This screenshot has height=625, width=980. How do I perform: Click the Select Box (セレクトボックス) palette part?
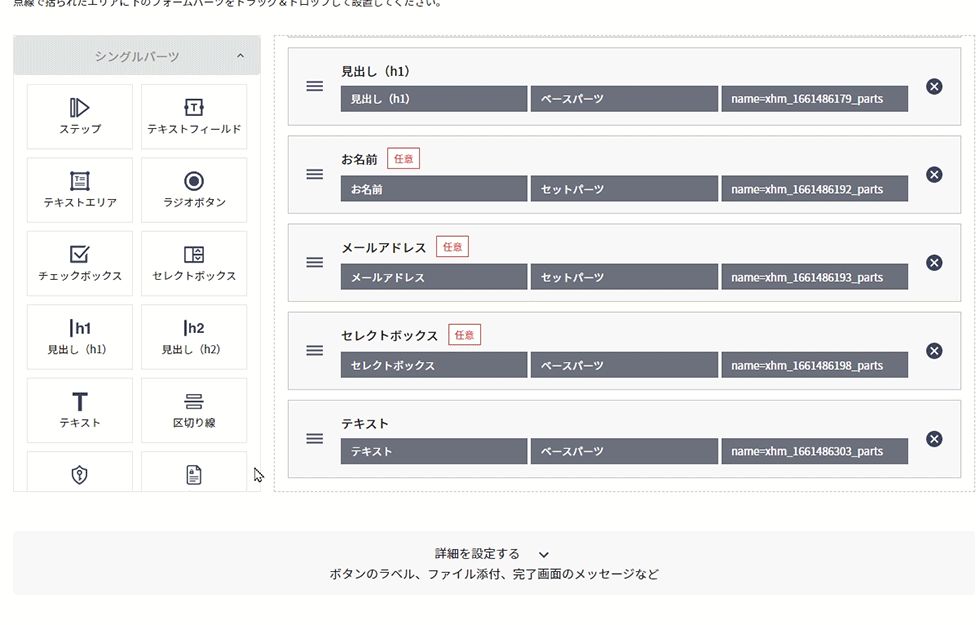pyautogui.click(x=194, y=263)
